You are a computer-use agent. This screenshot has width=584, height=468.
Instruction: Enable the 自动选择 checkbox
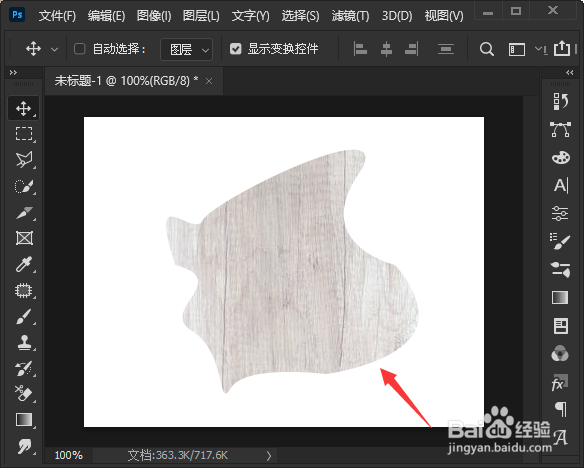[x=79, y=49]
